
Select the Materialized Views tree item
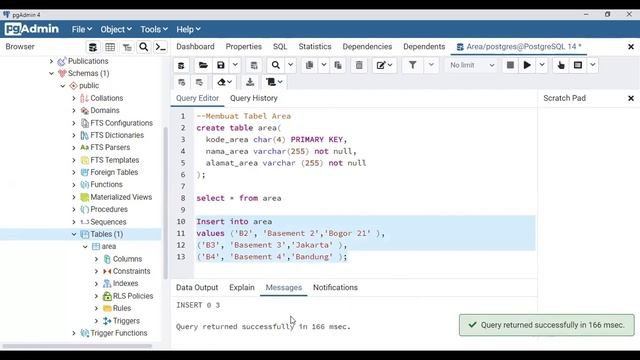point(121,197)
